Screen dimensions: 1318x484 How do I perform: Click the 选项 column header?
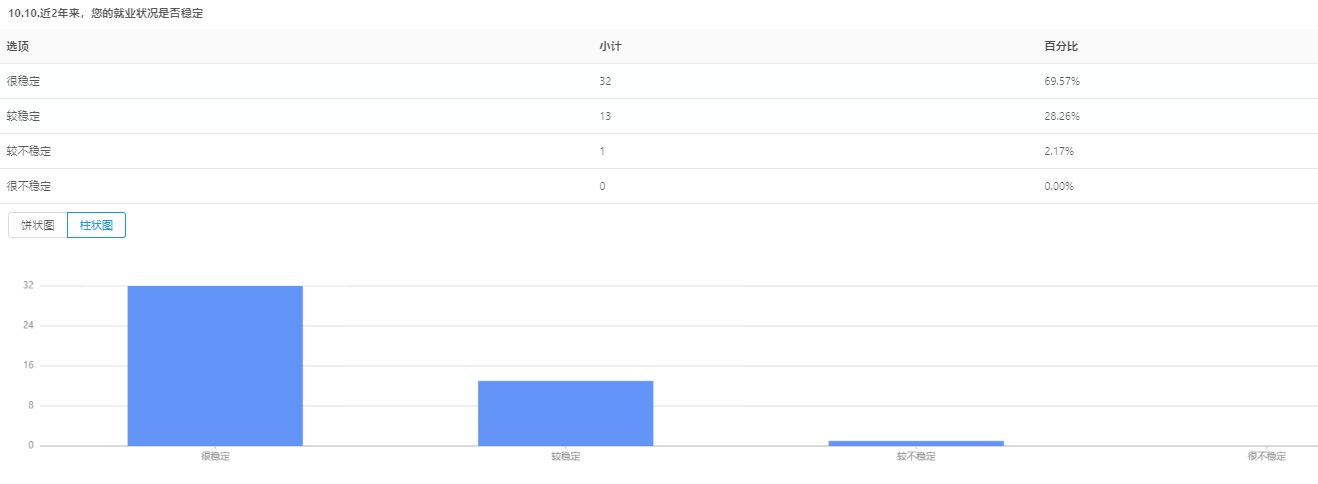pos(17,47)
